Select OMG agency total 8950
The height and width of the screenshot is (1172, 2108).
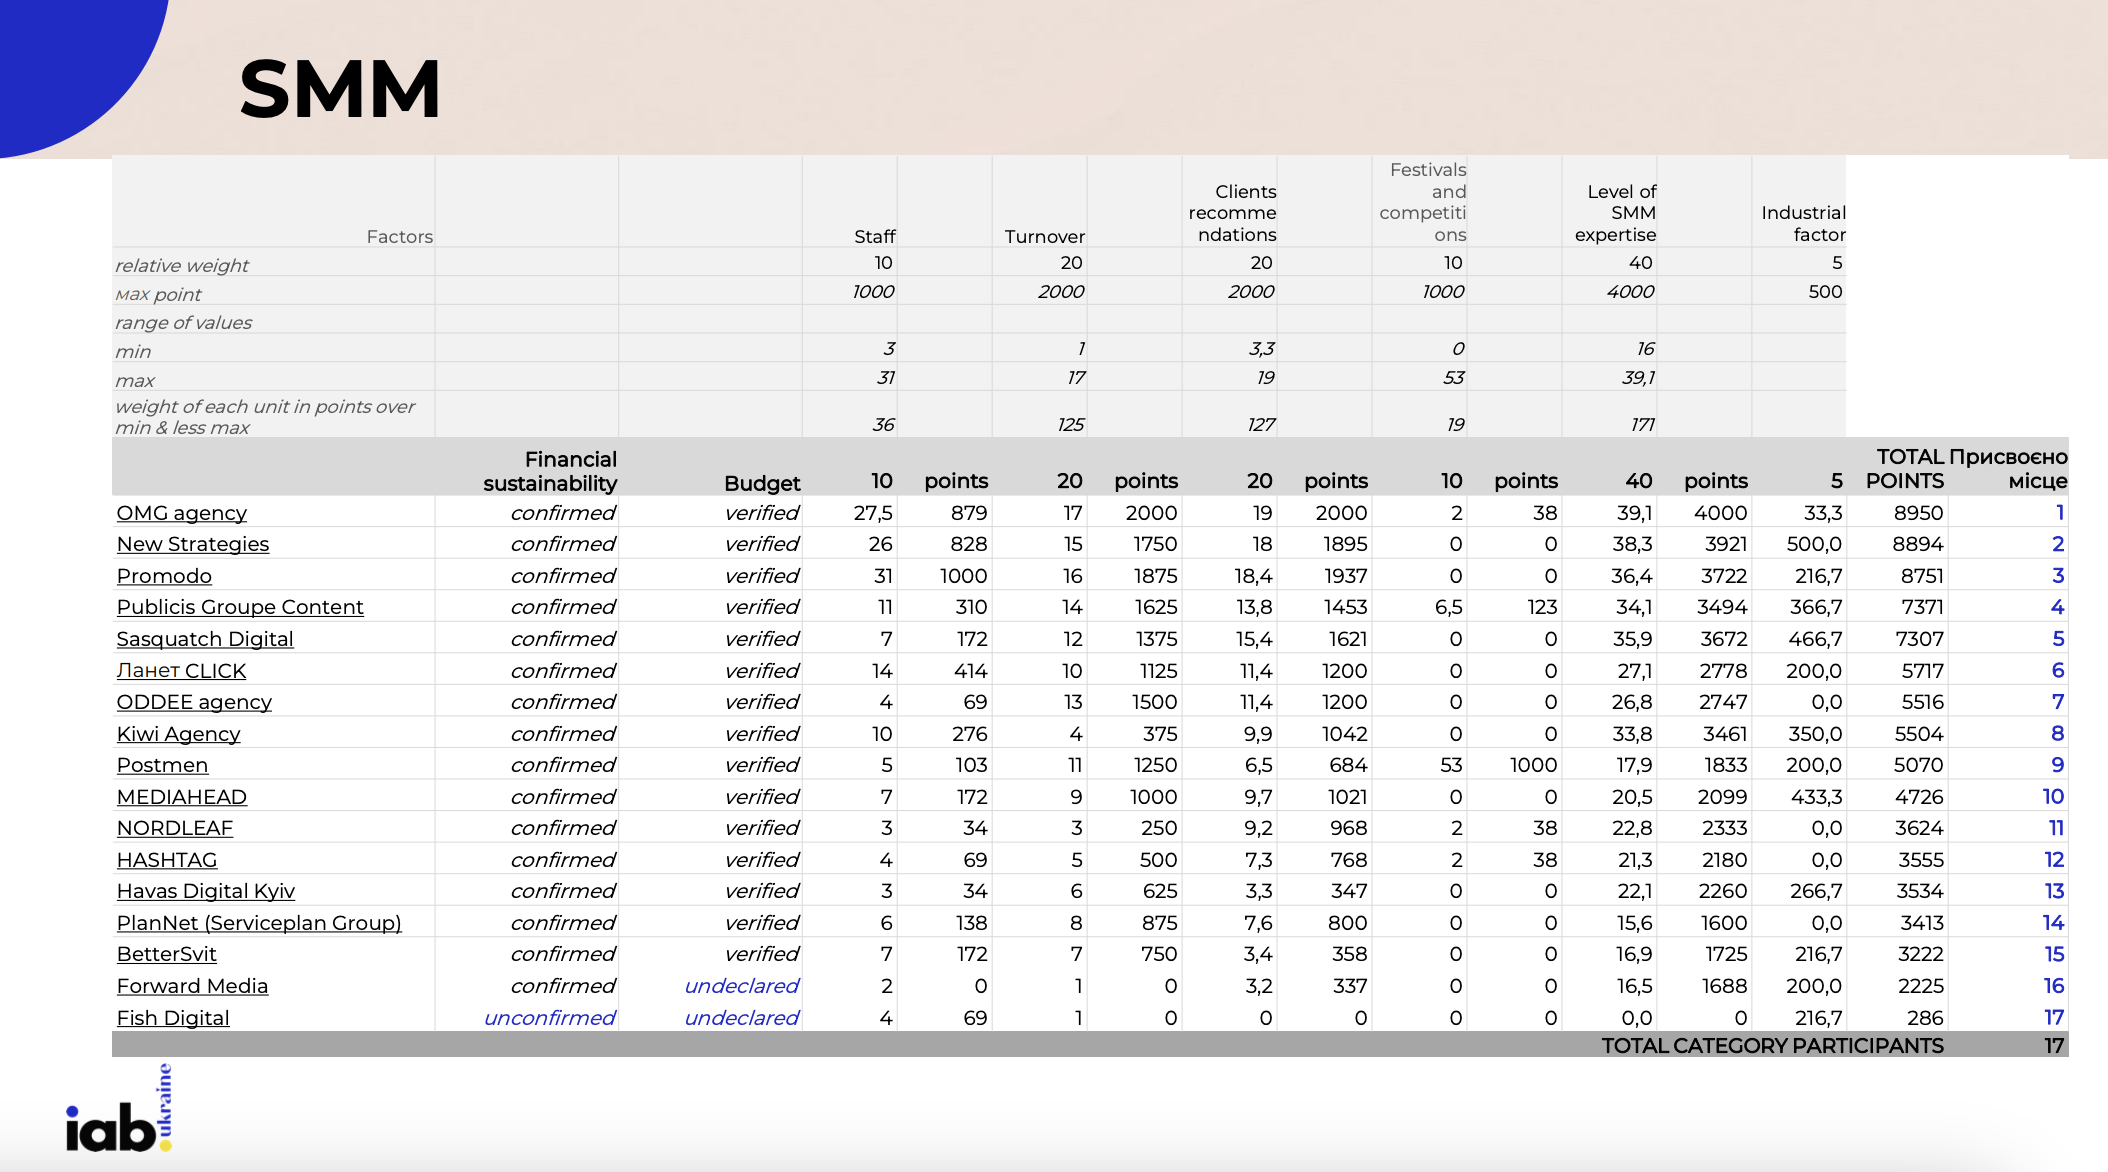pos(1918,513)
